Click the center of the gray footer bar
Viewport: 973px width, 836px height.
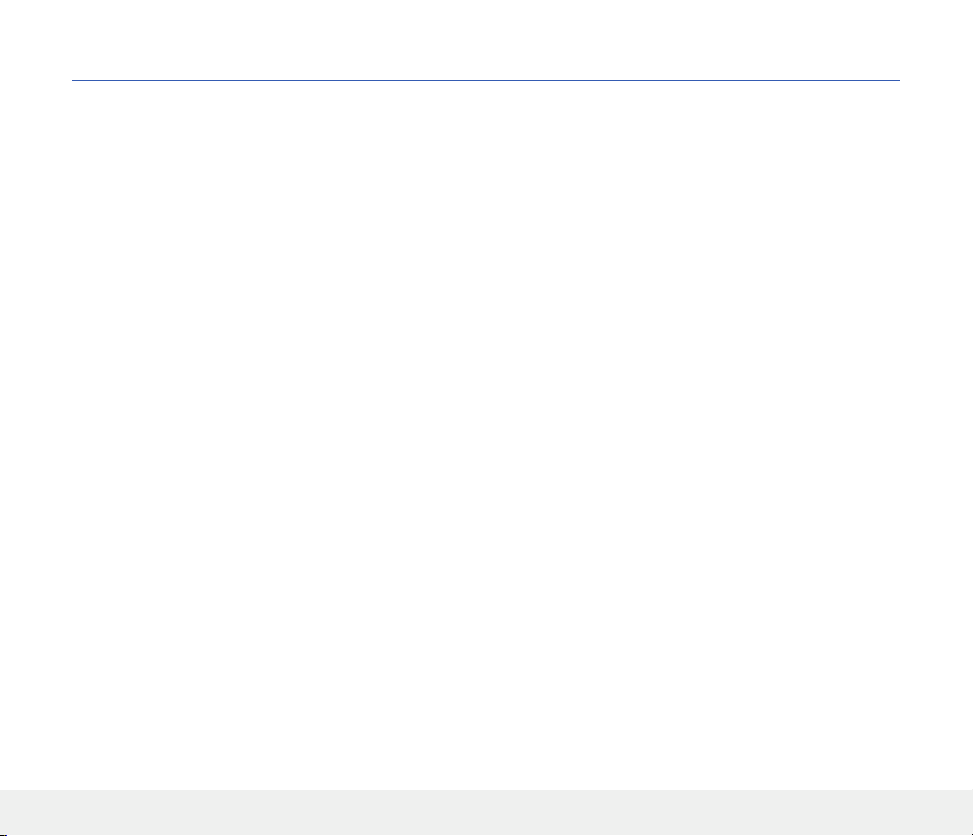pyautogui.click(x=486, y=812)
